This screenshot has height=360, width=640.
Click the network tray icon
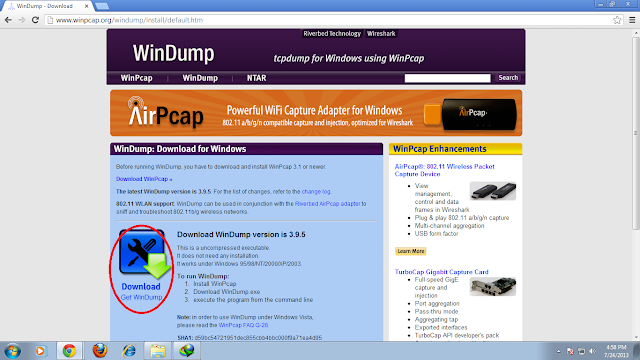582,351
